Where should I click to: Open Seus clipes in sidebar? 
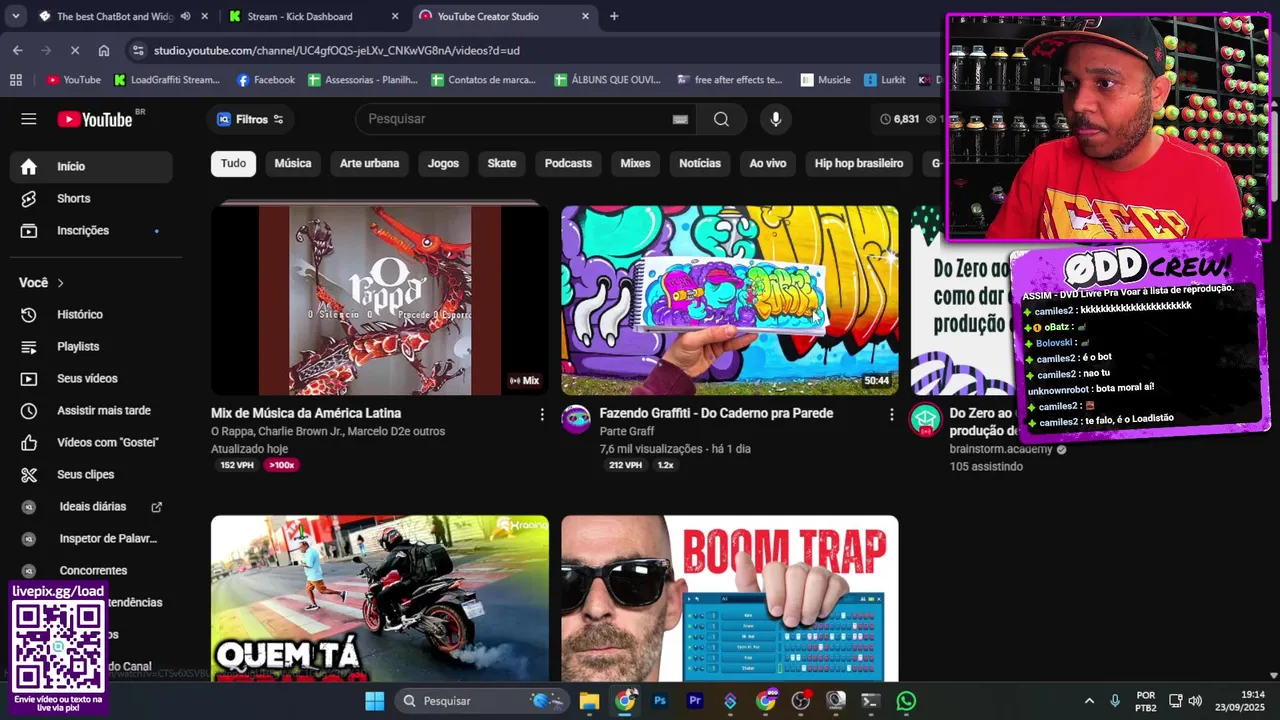(x=91, y=475)
